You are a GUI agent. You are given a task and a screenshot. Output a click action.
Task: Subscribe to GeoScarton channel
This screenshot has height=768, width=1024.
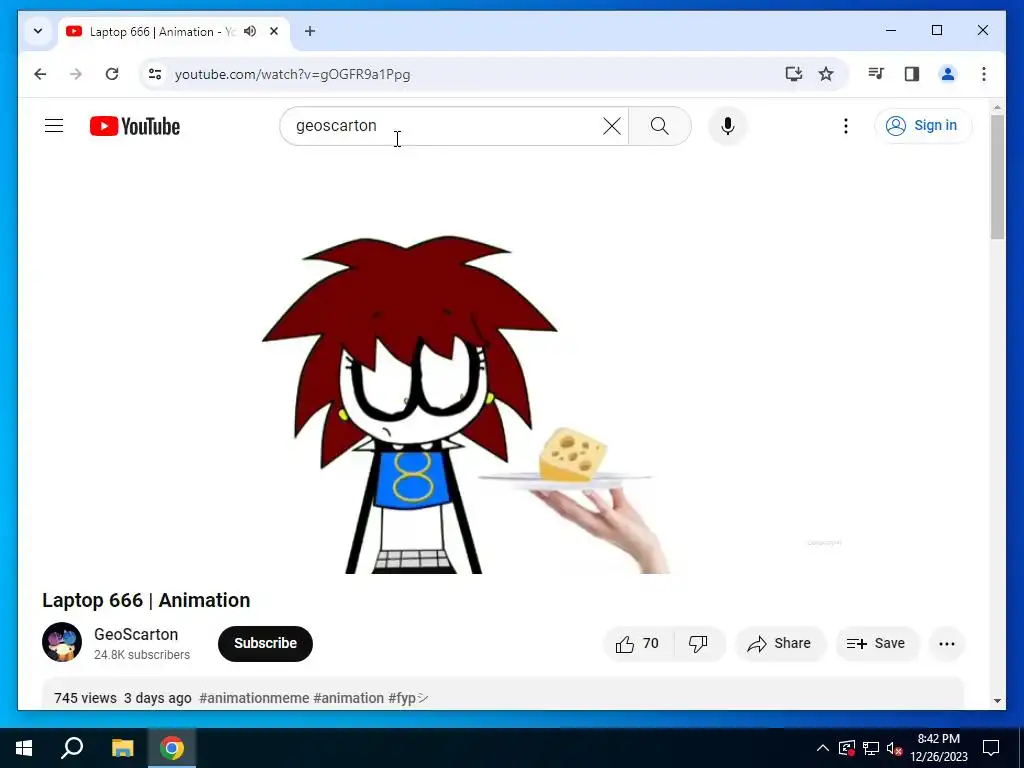(x=265, y=643)
